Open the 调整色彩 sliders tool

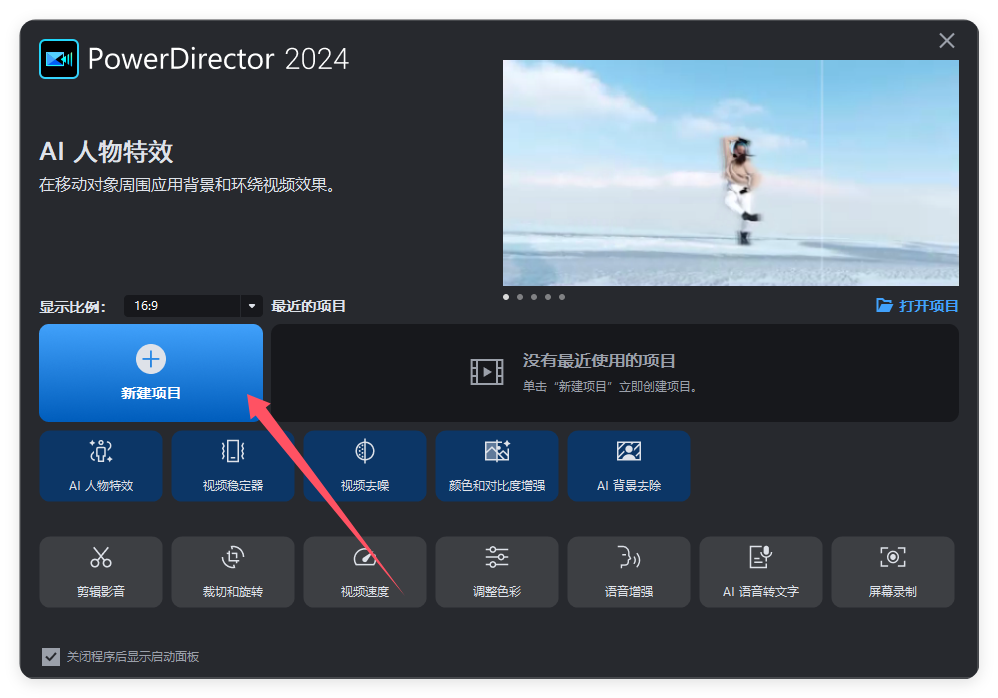(x=497, y=571)
